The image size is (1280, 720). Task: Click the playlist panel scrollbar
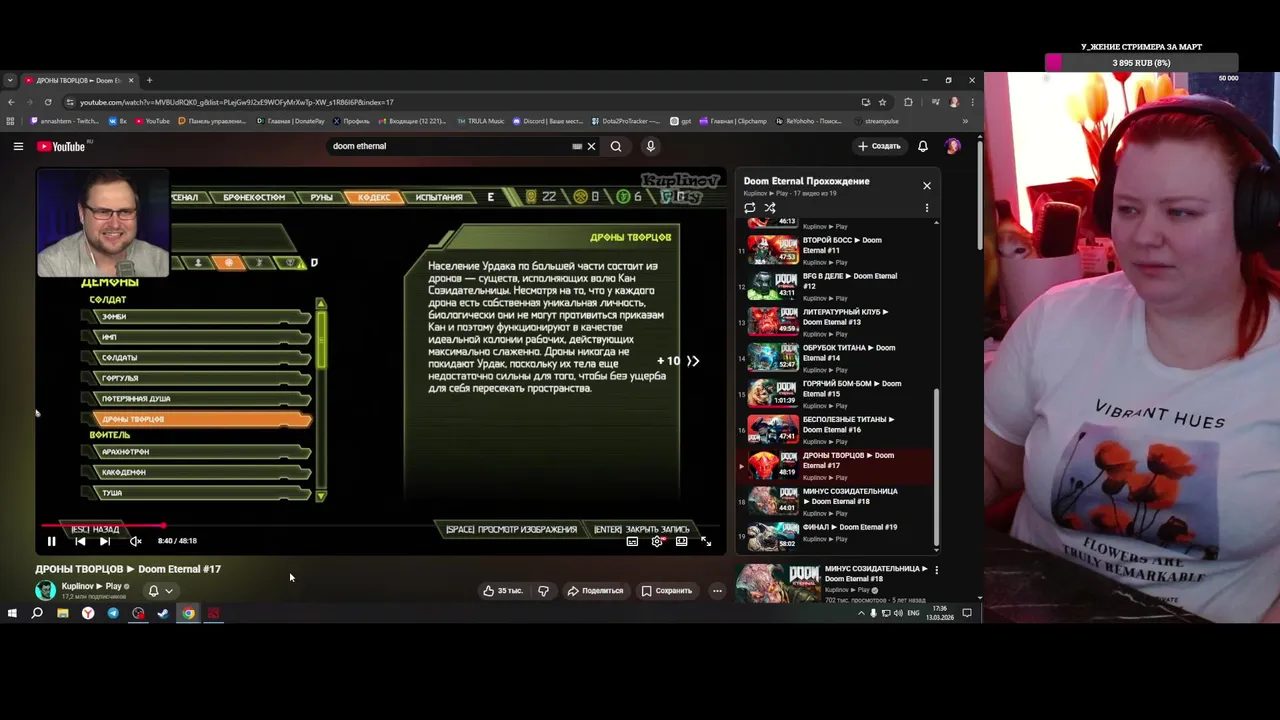[x=937, y=465]
